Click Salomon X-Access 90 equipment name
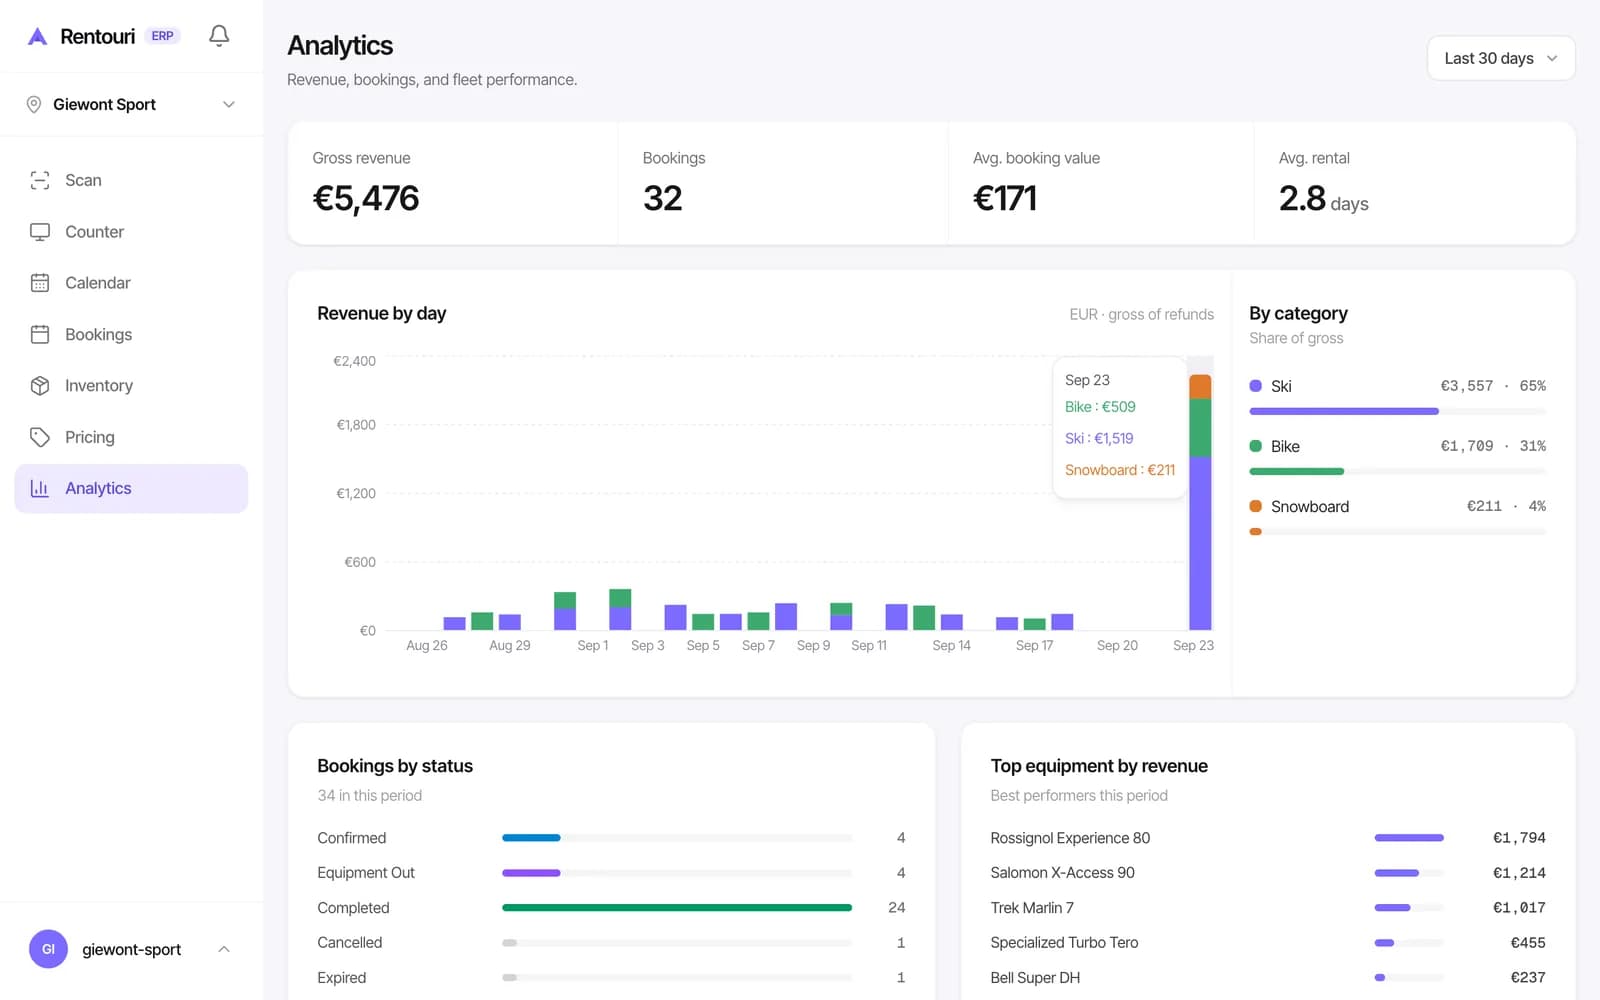The width and height of the screenshot is (1600, 1000). 1062,873
